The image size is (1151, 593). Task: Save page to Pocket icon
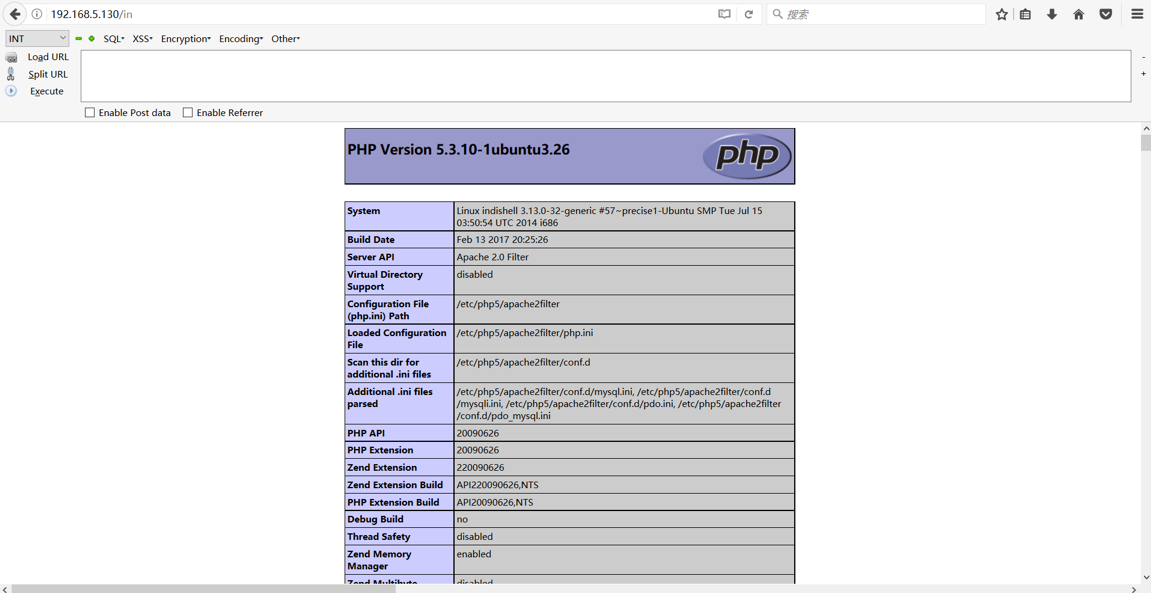coord(1105,14)
